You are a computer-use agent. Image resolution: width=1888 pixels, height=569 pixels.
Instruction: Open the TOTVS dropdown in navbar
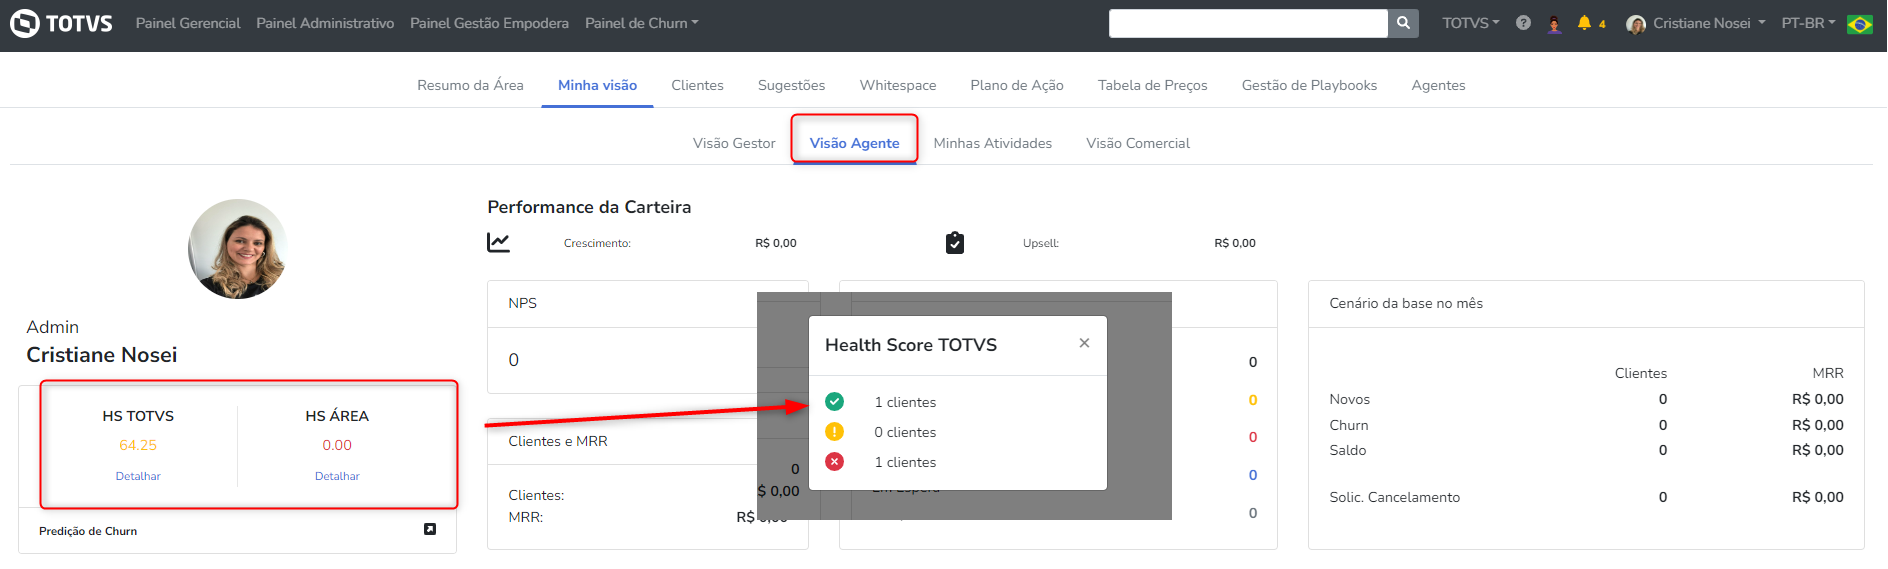click(x=1470, y=23)
